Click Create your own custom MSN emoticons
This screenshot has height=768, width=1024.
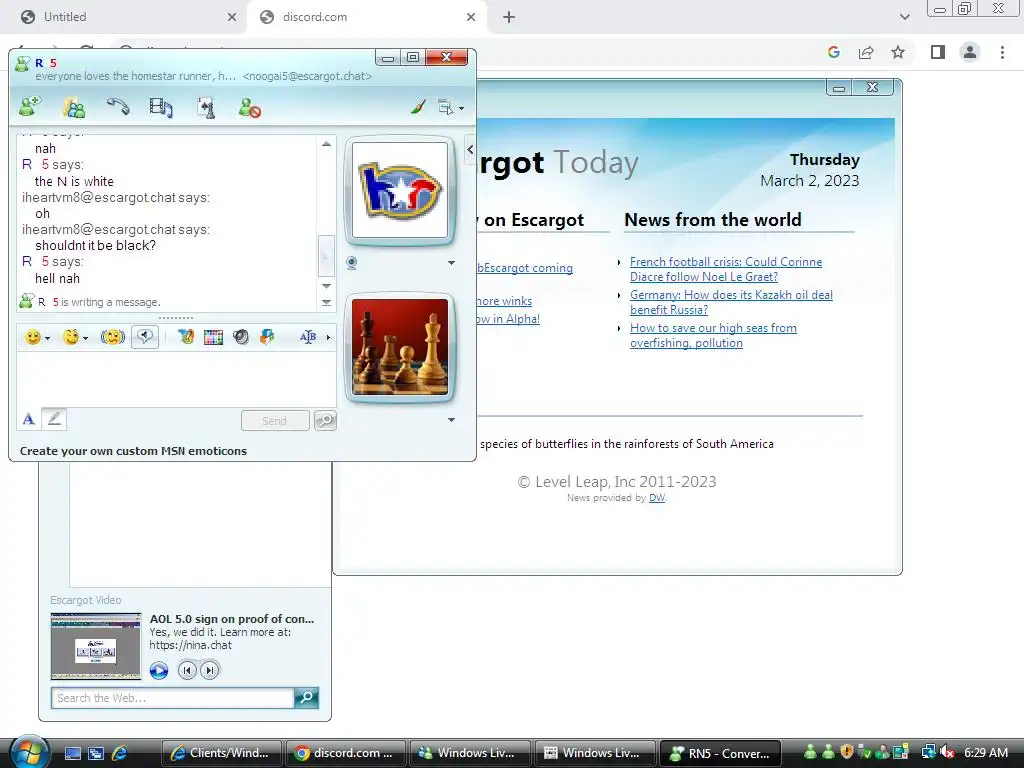[x=133, y=451]
